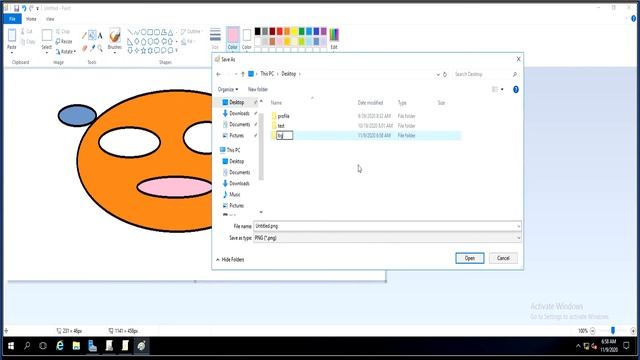Switch to the View ribbon tab
The height and width of the screenshot is (360, 640).
[50, 19]
